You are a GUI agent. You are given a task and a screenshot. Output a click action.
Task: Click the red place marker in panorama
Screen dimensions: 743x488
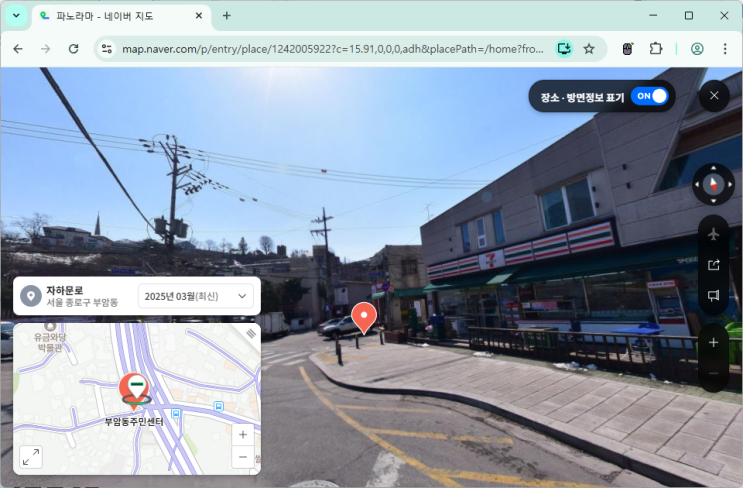coord(364,318)
